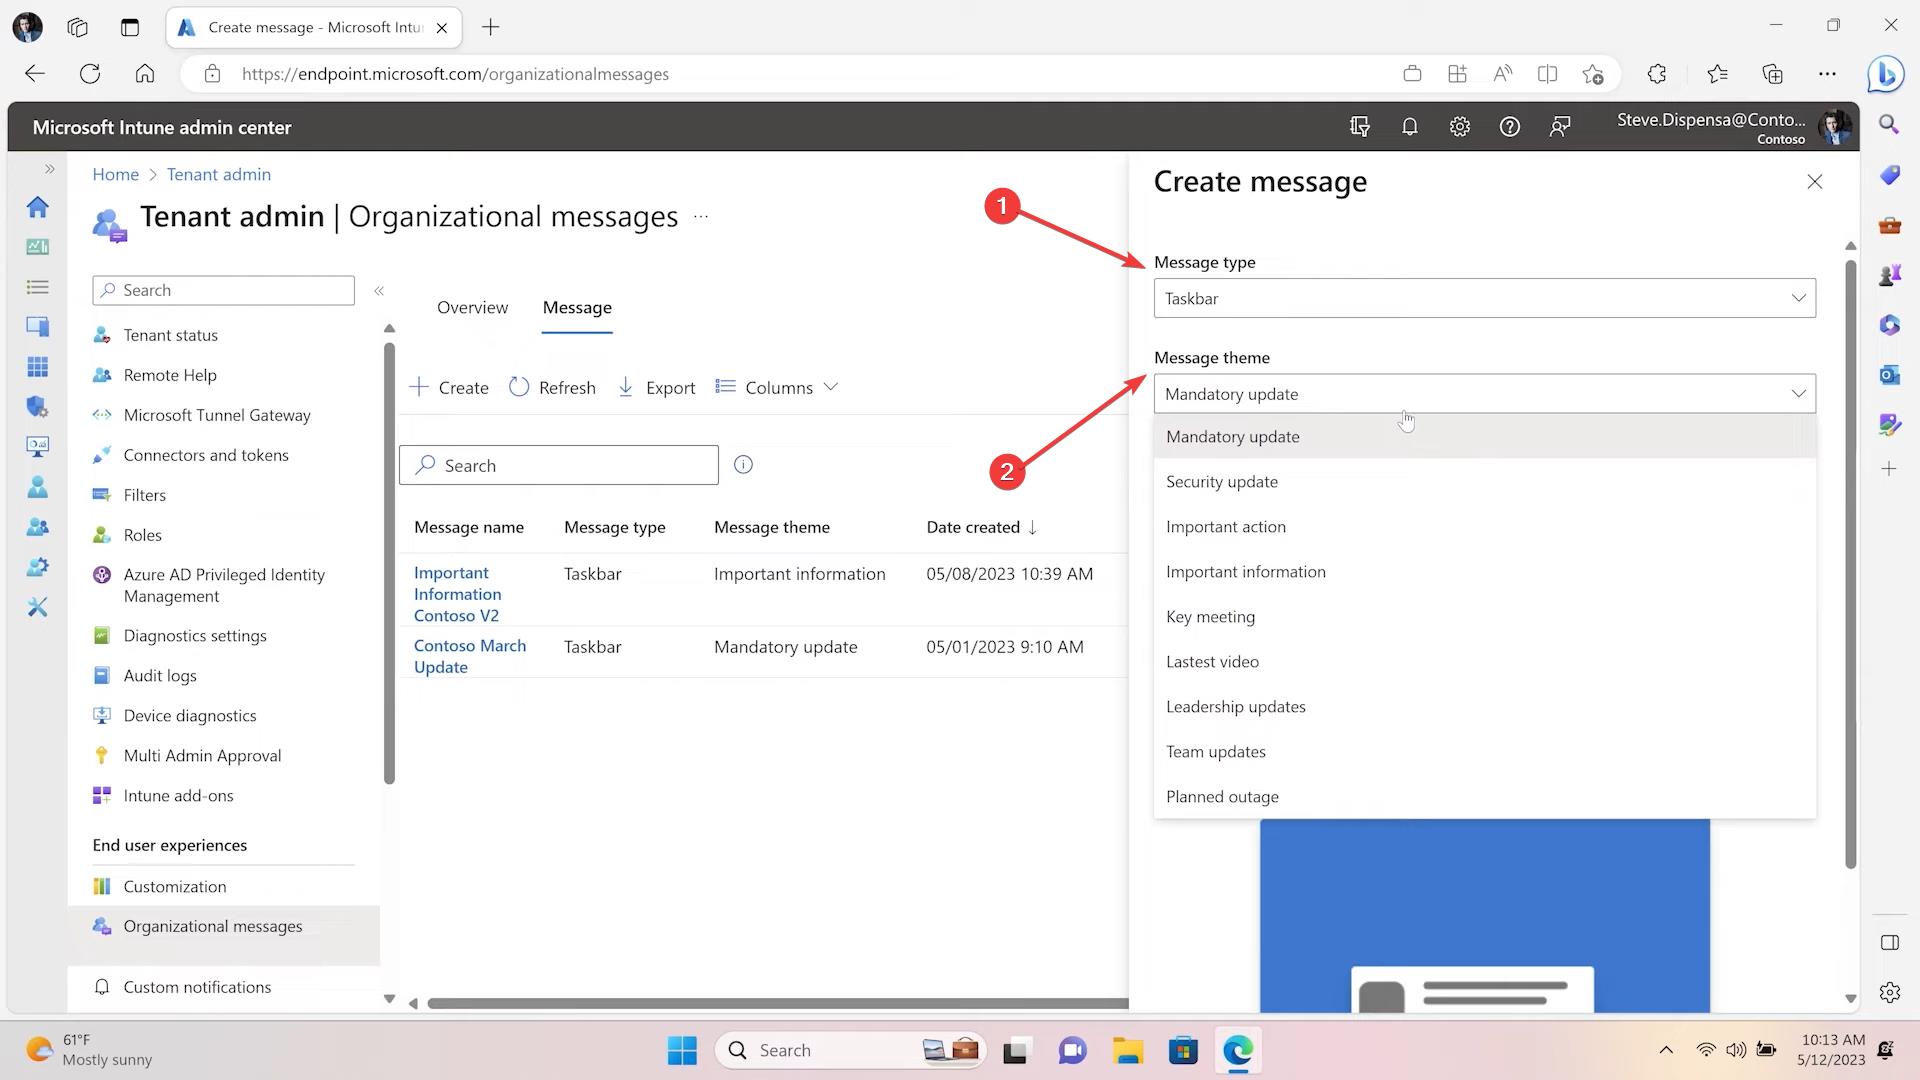Click info icon beside message search

[743, 465]
